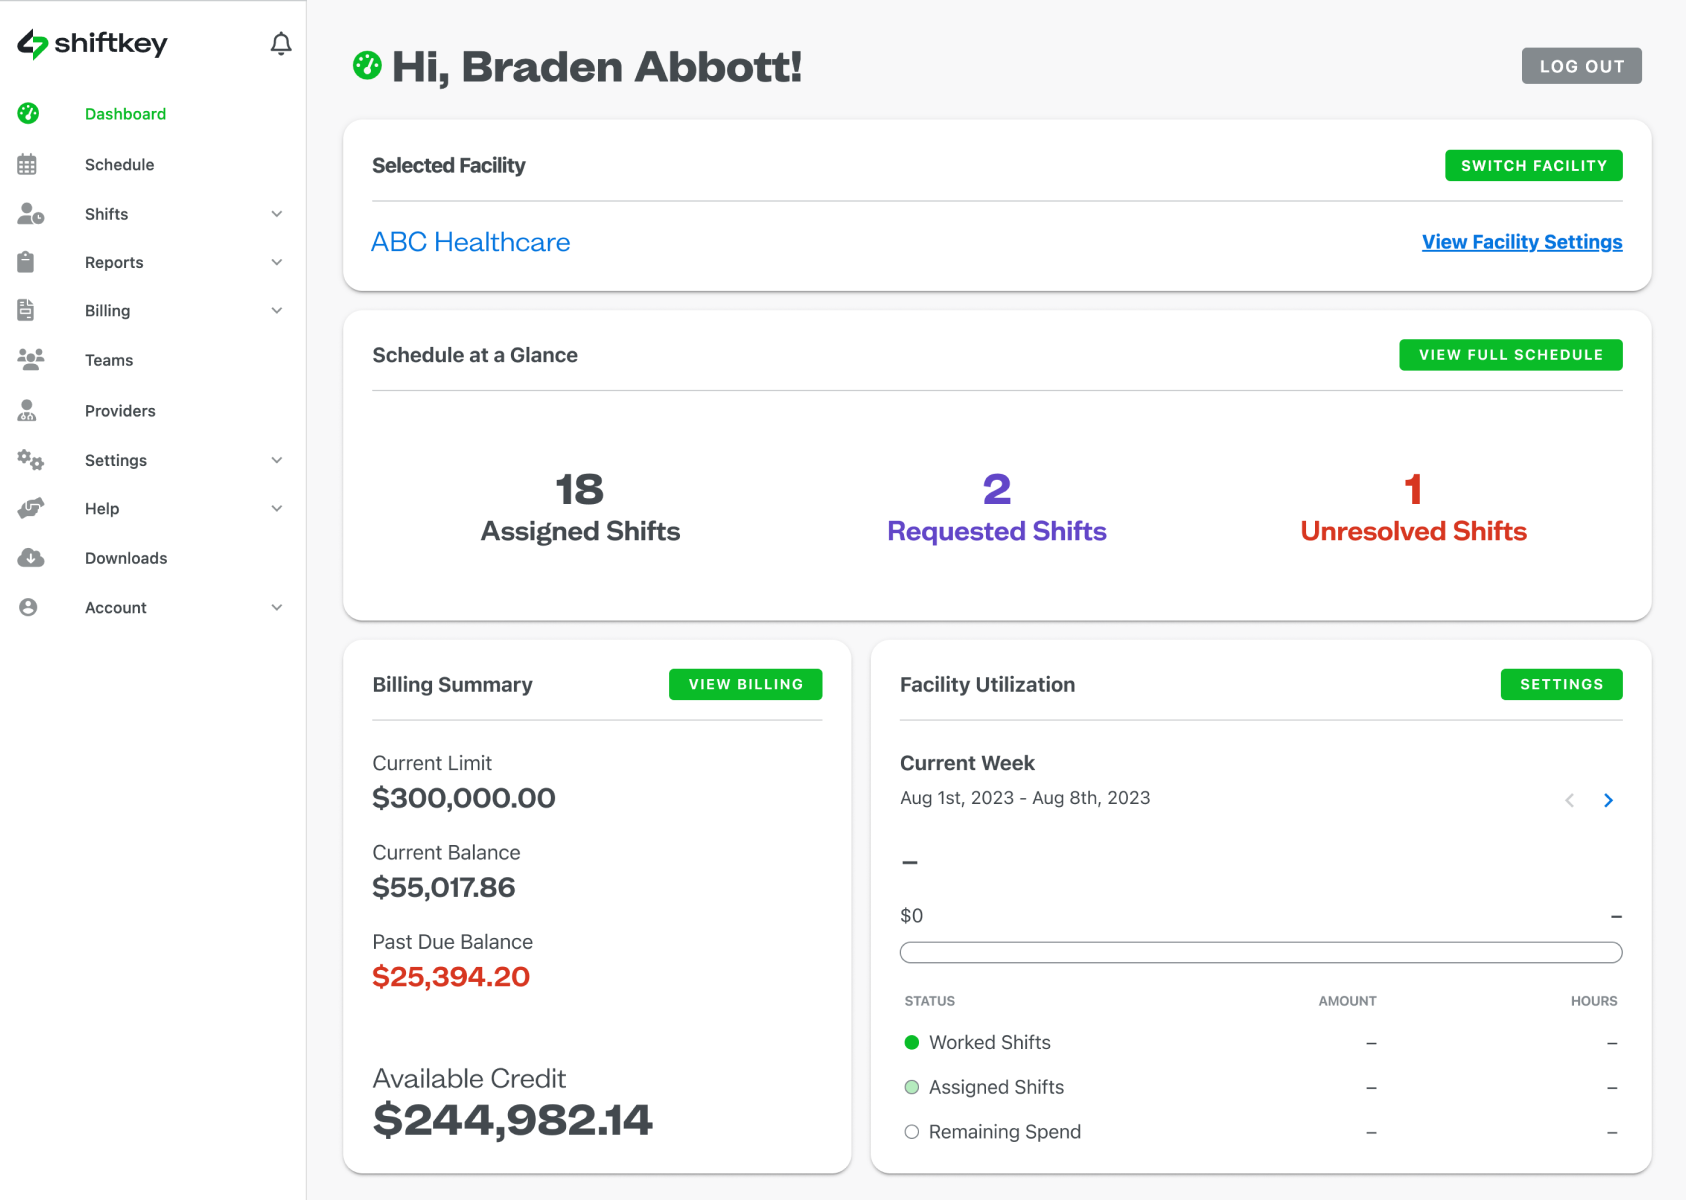Click the View Full Schedule button
1686x1200 pixels.
tap(1510, 354)
